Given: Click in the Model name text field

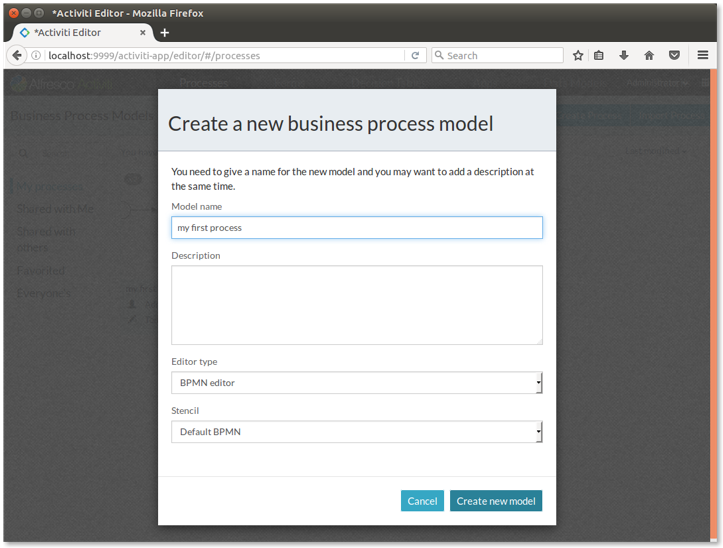Looking at the screenshot, I should coord(356,228).
